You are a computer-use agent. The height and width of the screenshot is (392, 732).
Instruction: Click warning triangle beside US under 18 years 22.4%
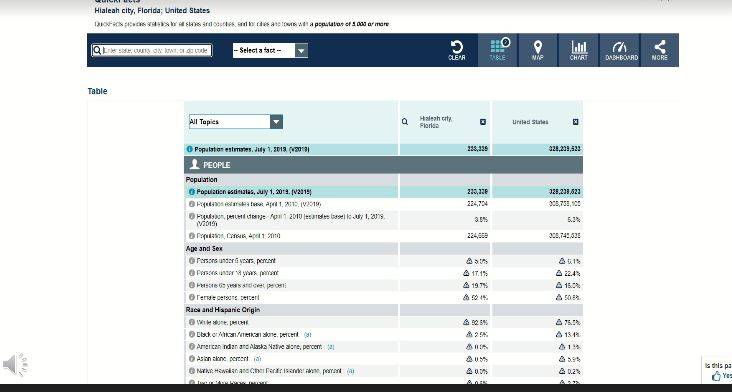point(559,273)
